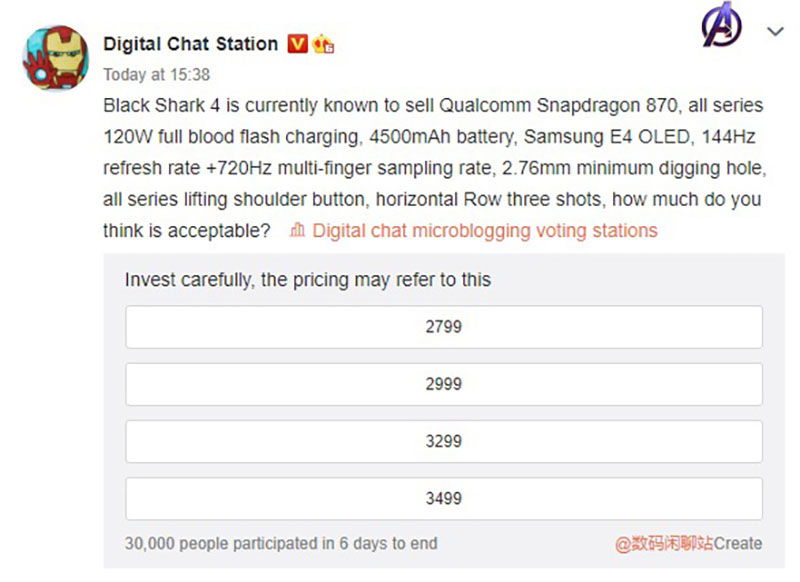Vote for the 2799 price option

(443, 327)
